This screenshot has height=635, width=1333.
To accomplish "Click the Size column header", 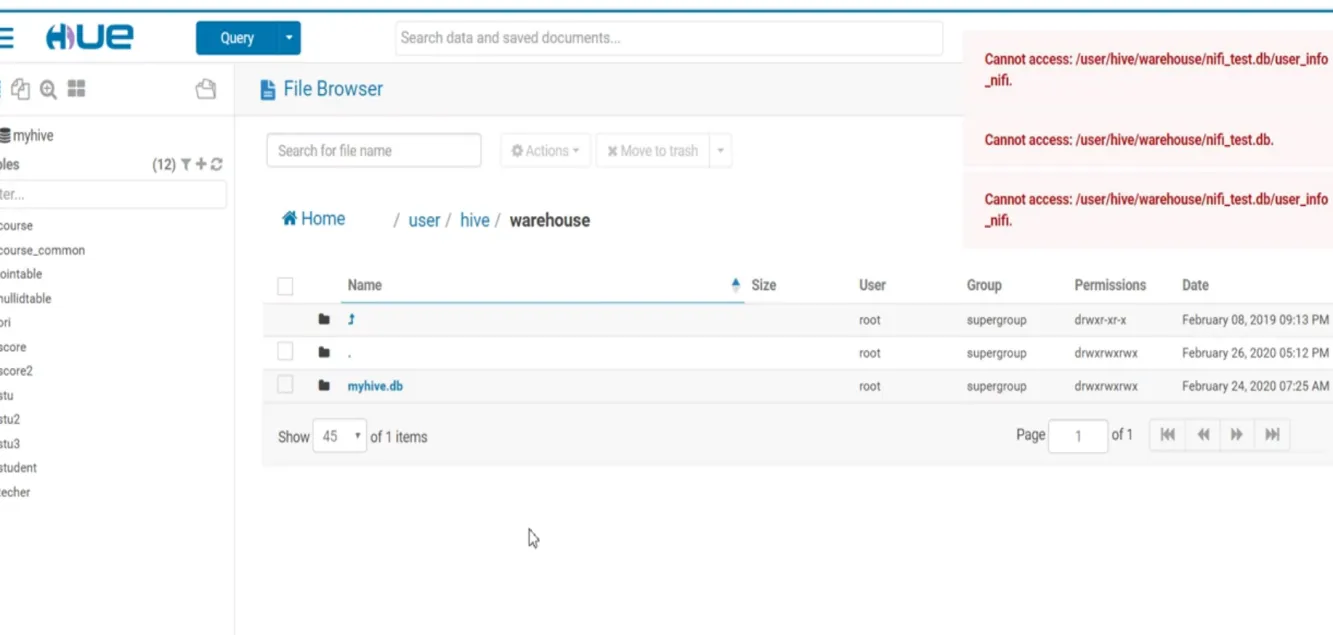I will point(764,285).
